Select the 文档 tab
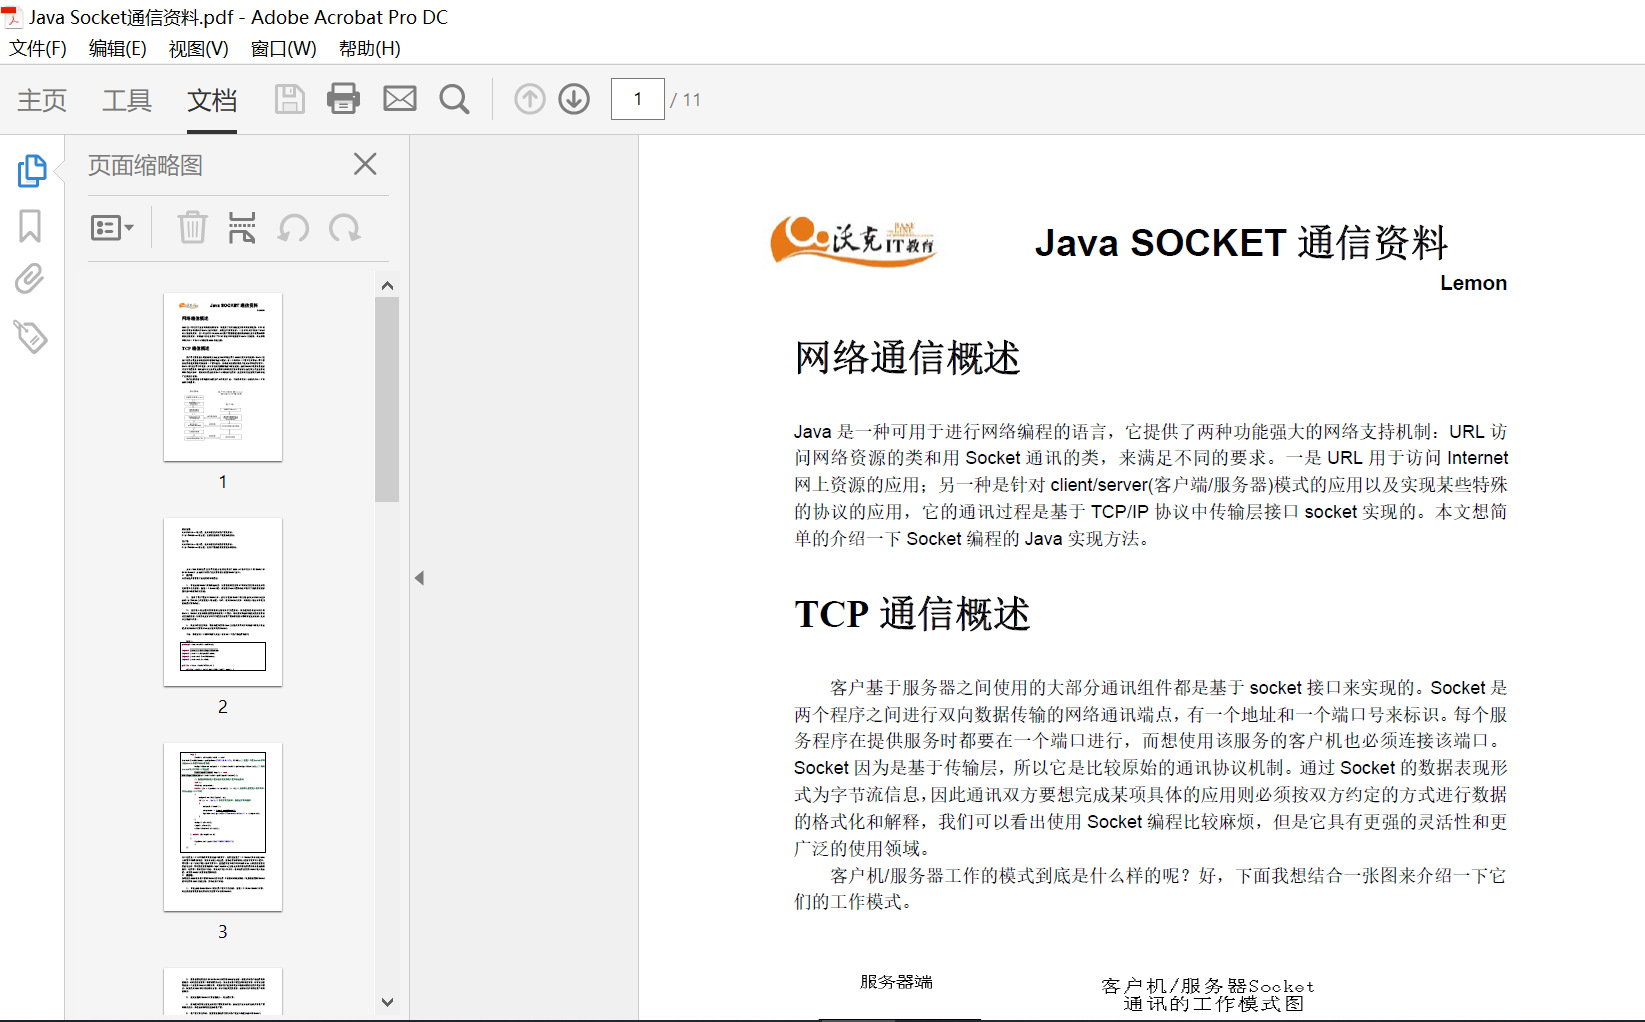The width and height of the screenshot is (1645, 1022). [212, 100]
